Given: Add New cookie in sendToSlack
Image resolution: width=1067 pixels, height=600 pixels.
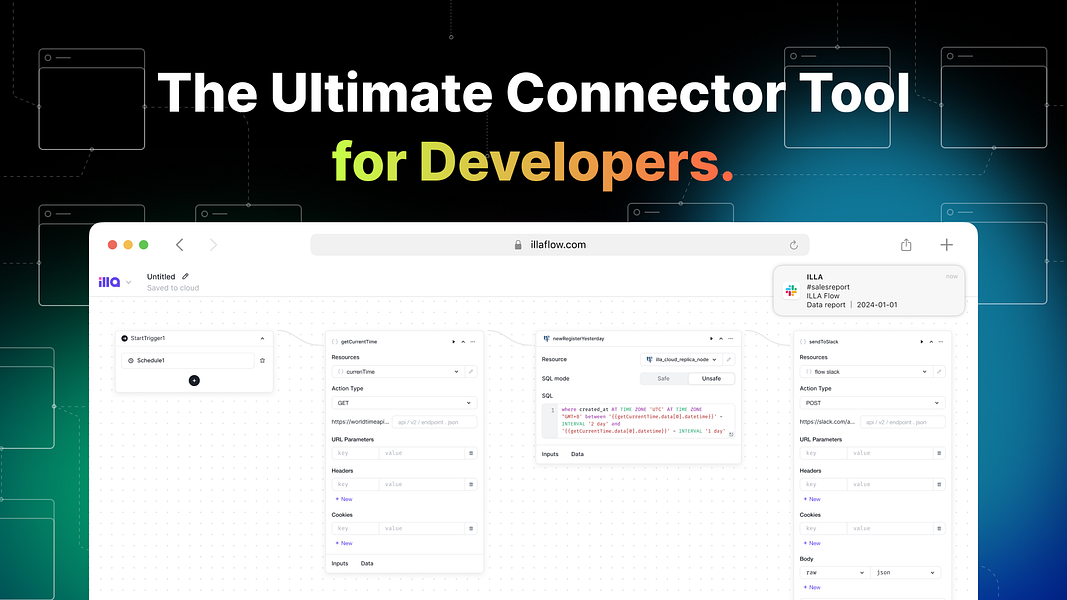Looking at the screenshot, I should [x=812, y=544].
